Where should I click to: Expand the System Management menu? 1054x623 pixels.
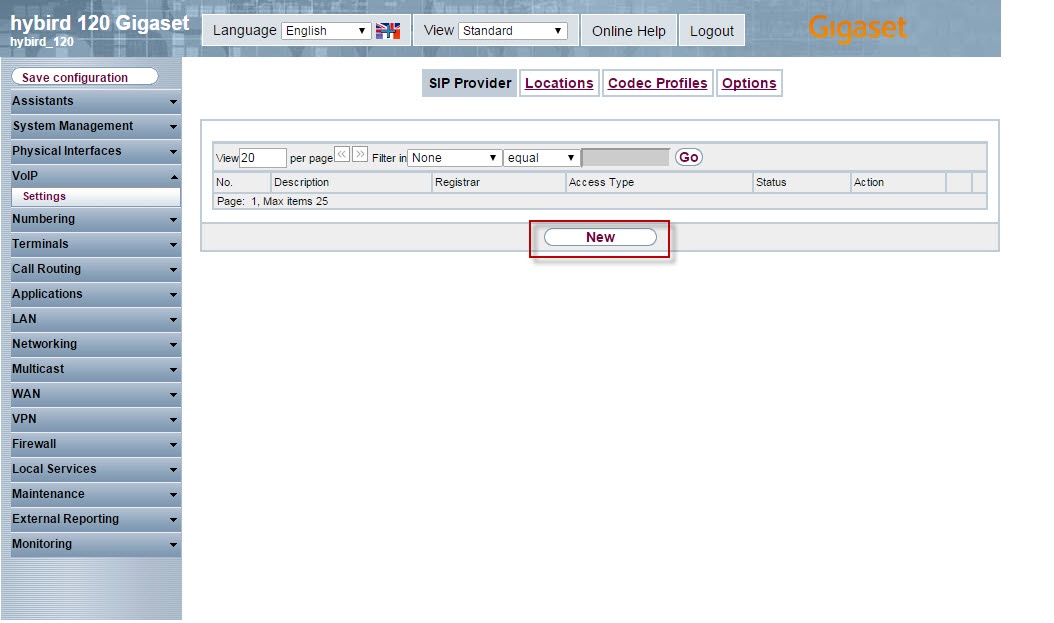click(x=95, y=126)
